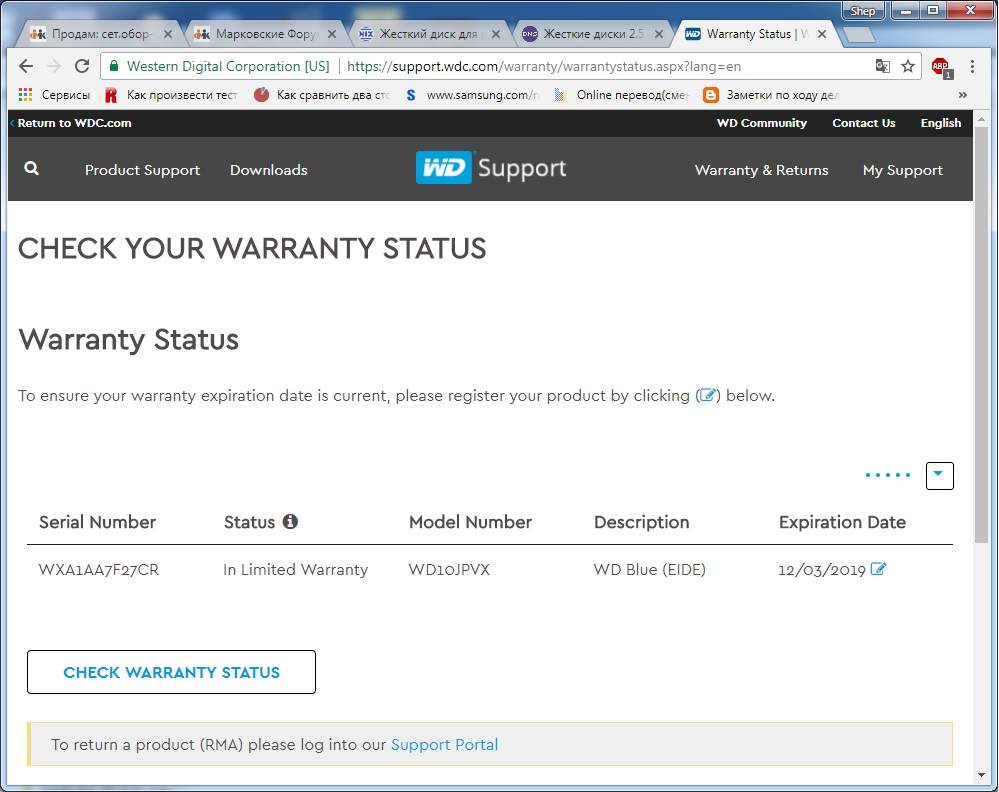
Task: Open the Product Support menu
Action: pyautogui.click(x=142, y=170)
